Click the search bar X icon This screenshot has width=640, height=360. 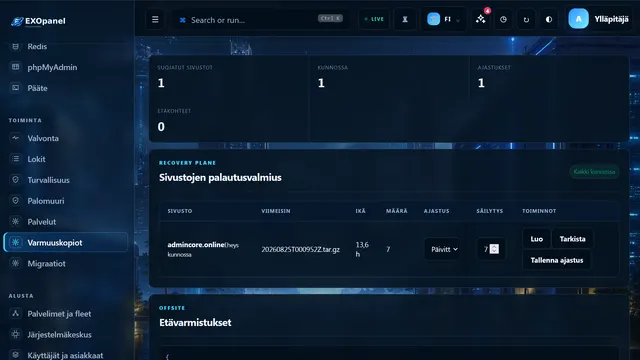(182, 20)
